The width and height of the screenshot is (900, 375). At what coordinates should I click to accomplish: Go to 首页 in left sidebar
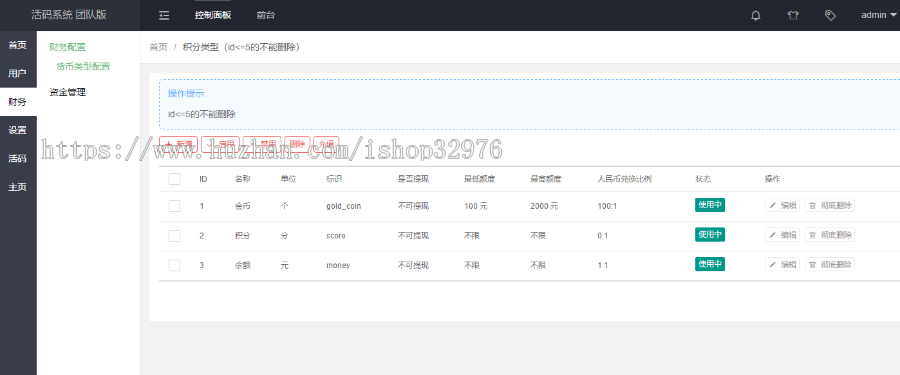pos(18,45)
